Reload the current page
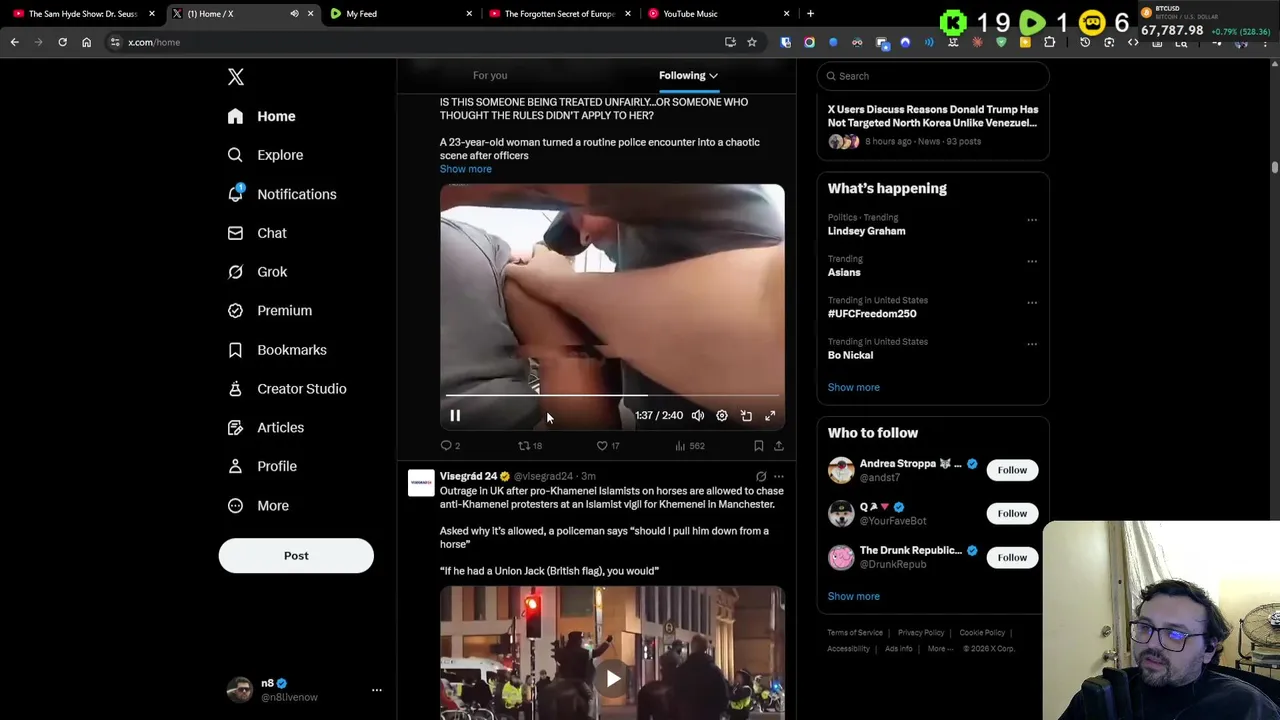Screen dimensions: 1280x720 pyautogui.click(x=62, y=42)
